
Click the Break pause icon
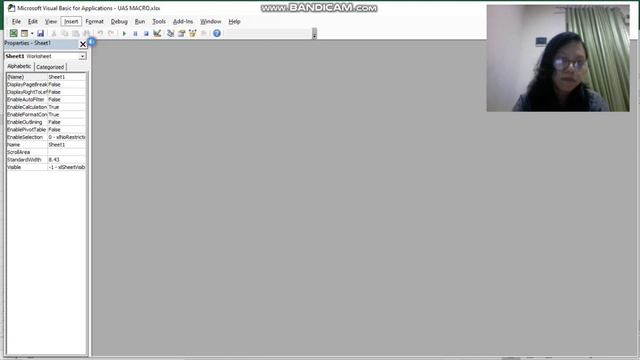(x=135, y=33)
